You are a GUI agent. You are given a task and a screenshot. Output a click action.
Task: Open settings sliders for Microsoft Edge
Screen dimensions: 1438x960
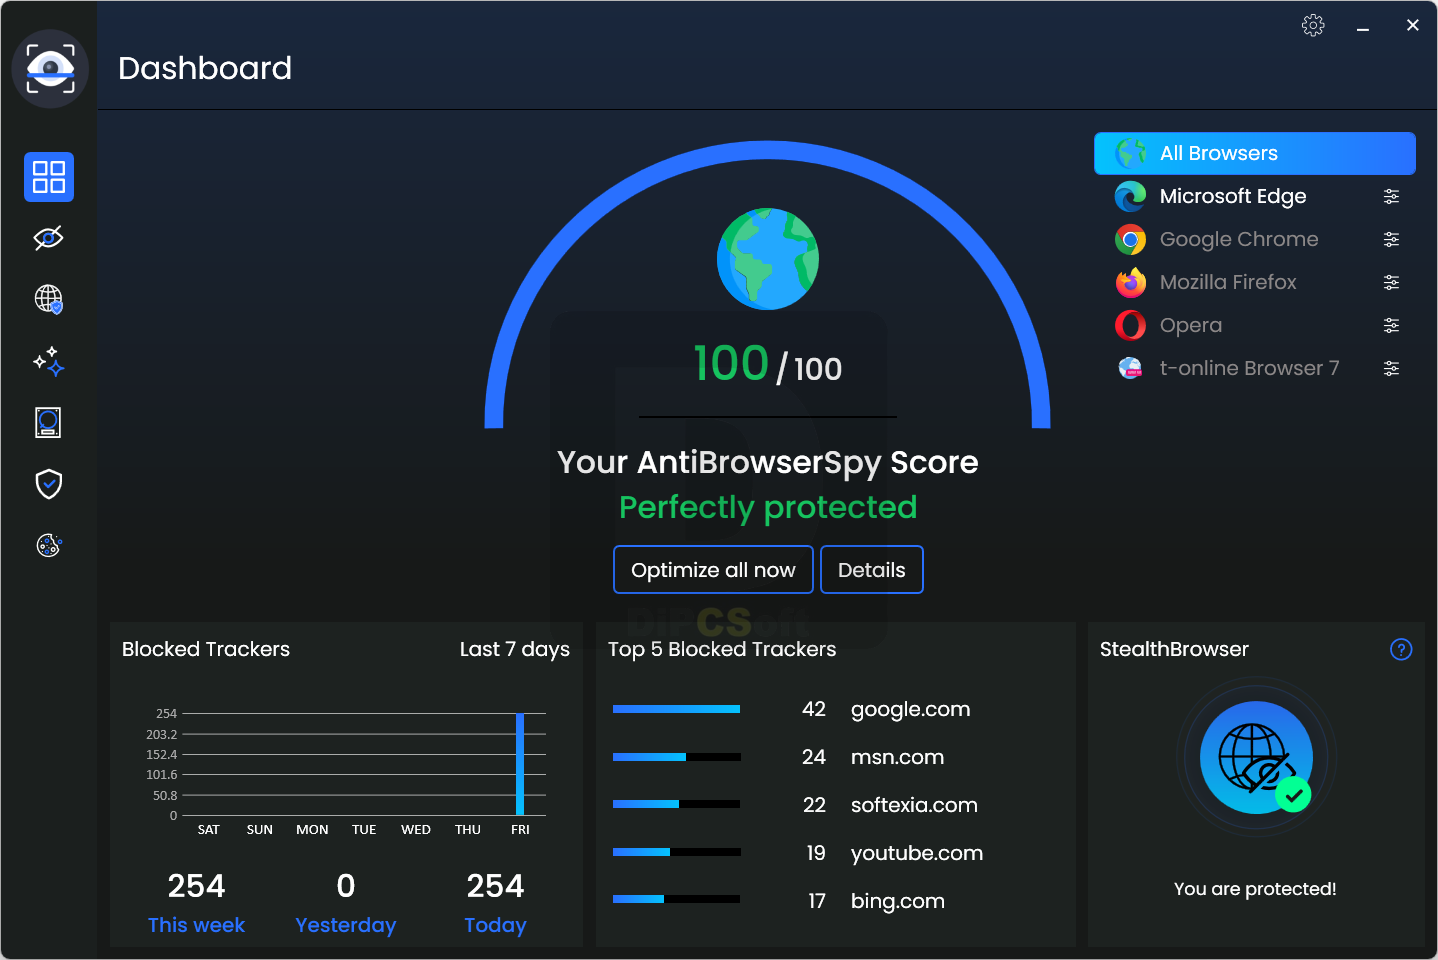(x=1391, y=196)
